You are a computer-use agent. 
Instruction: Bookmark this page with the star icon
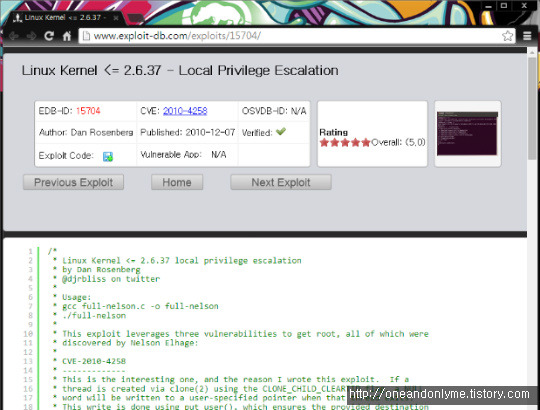coord(507,36)
